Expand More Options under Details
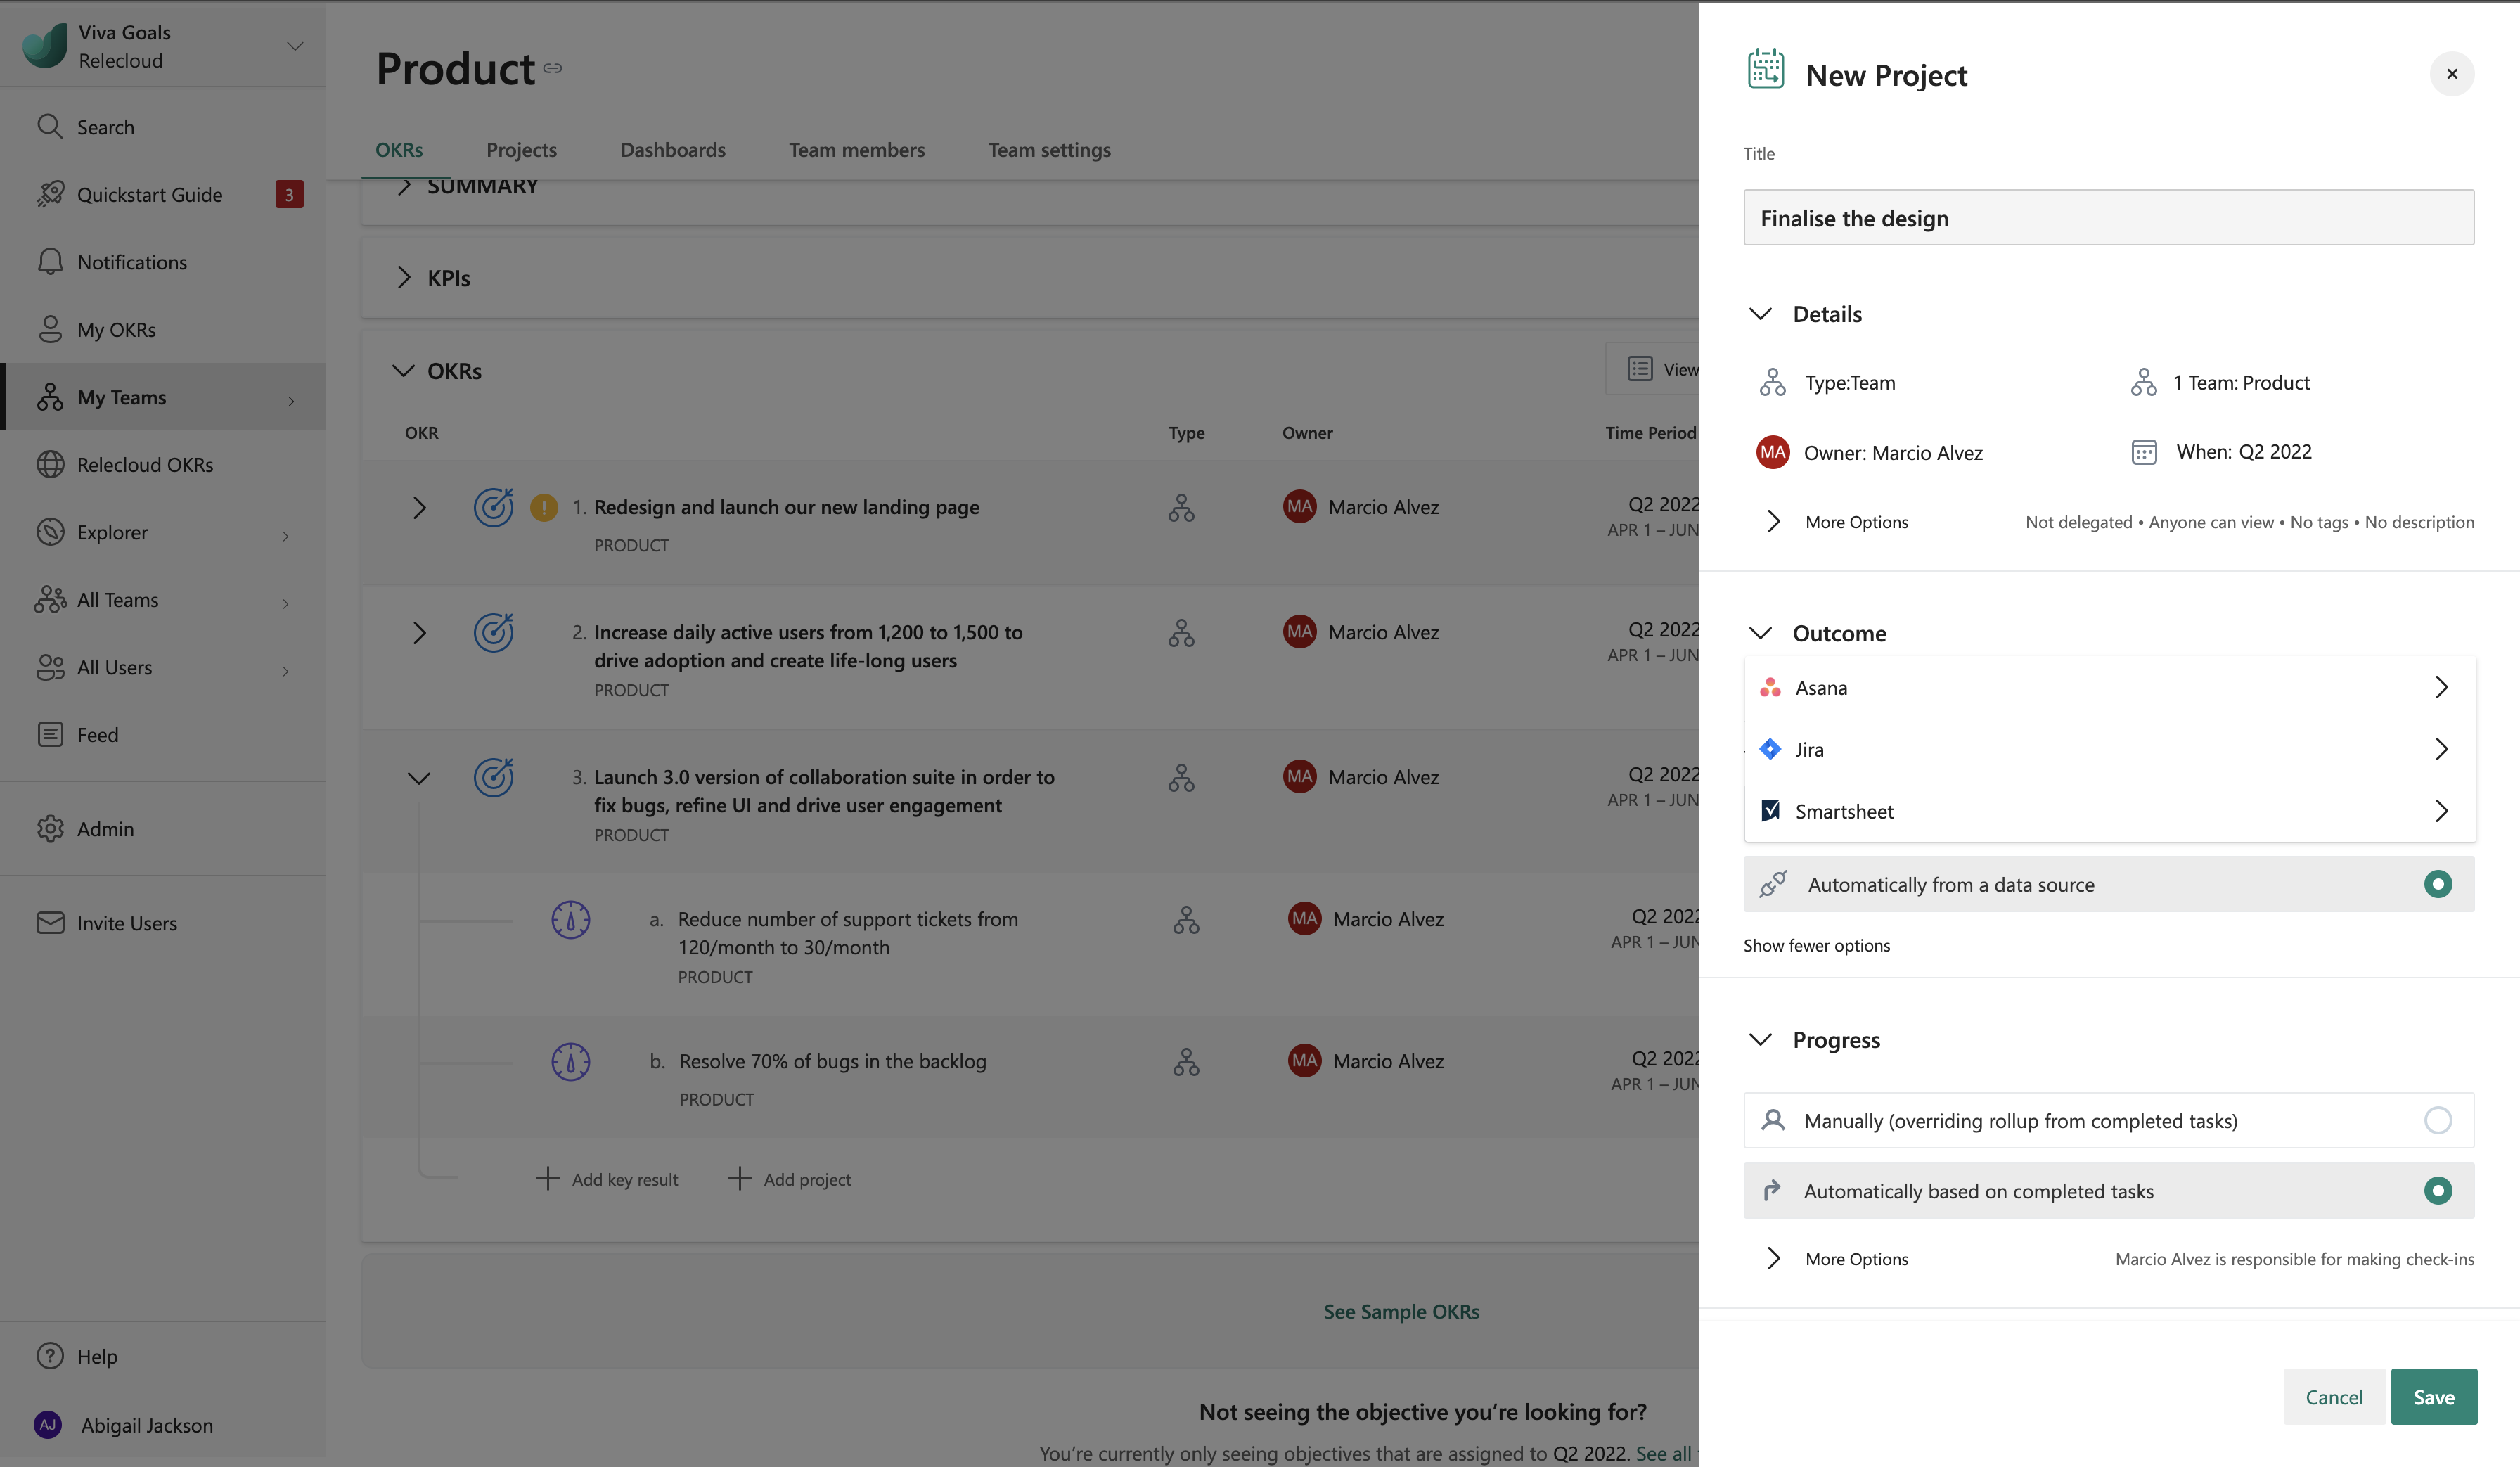Viewport: 2520px width, 1467px height. [x=1855, y=522]
